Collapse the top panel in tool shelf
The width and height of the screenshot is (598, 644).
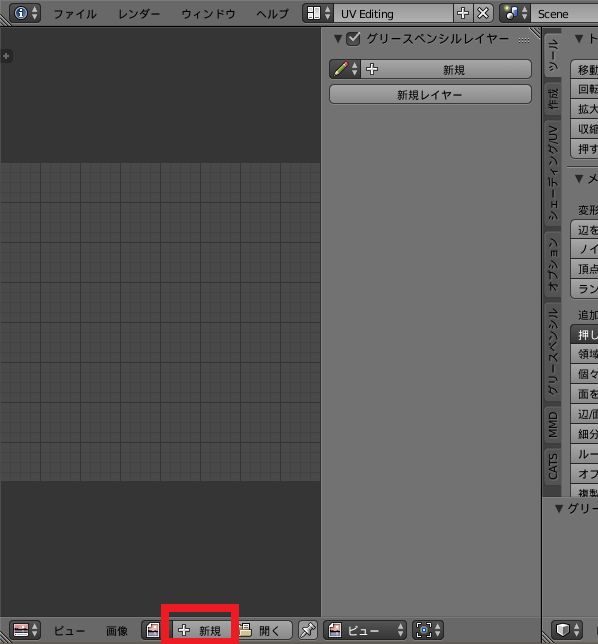(x=579, y=39)
